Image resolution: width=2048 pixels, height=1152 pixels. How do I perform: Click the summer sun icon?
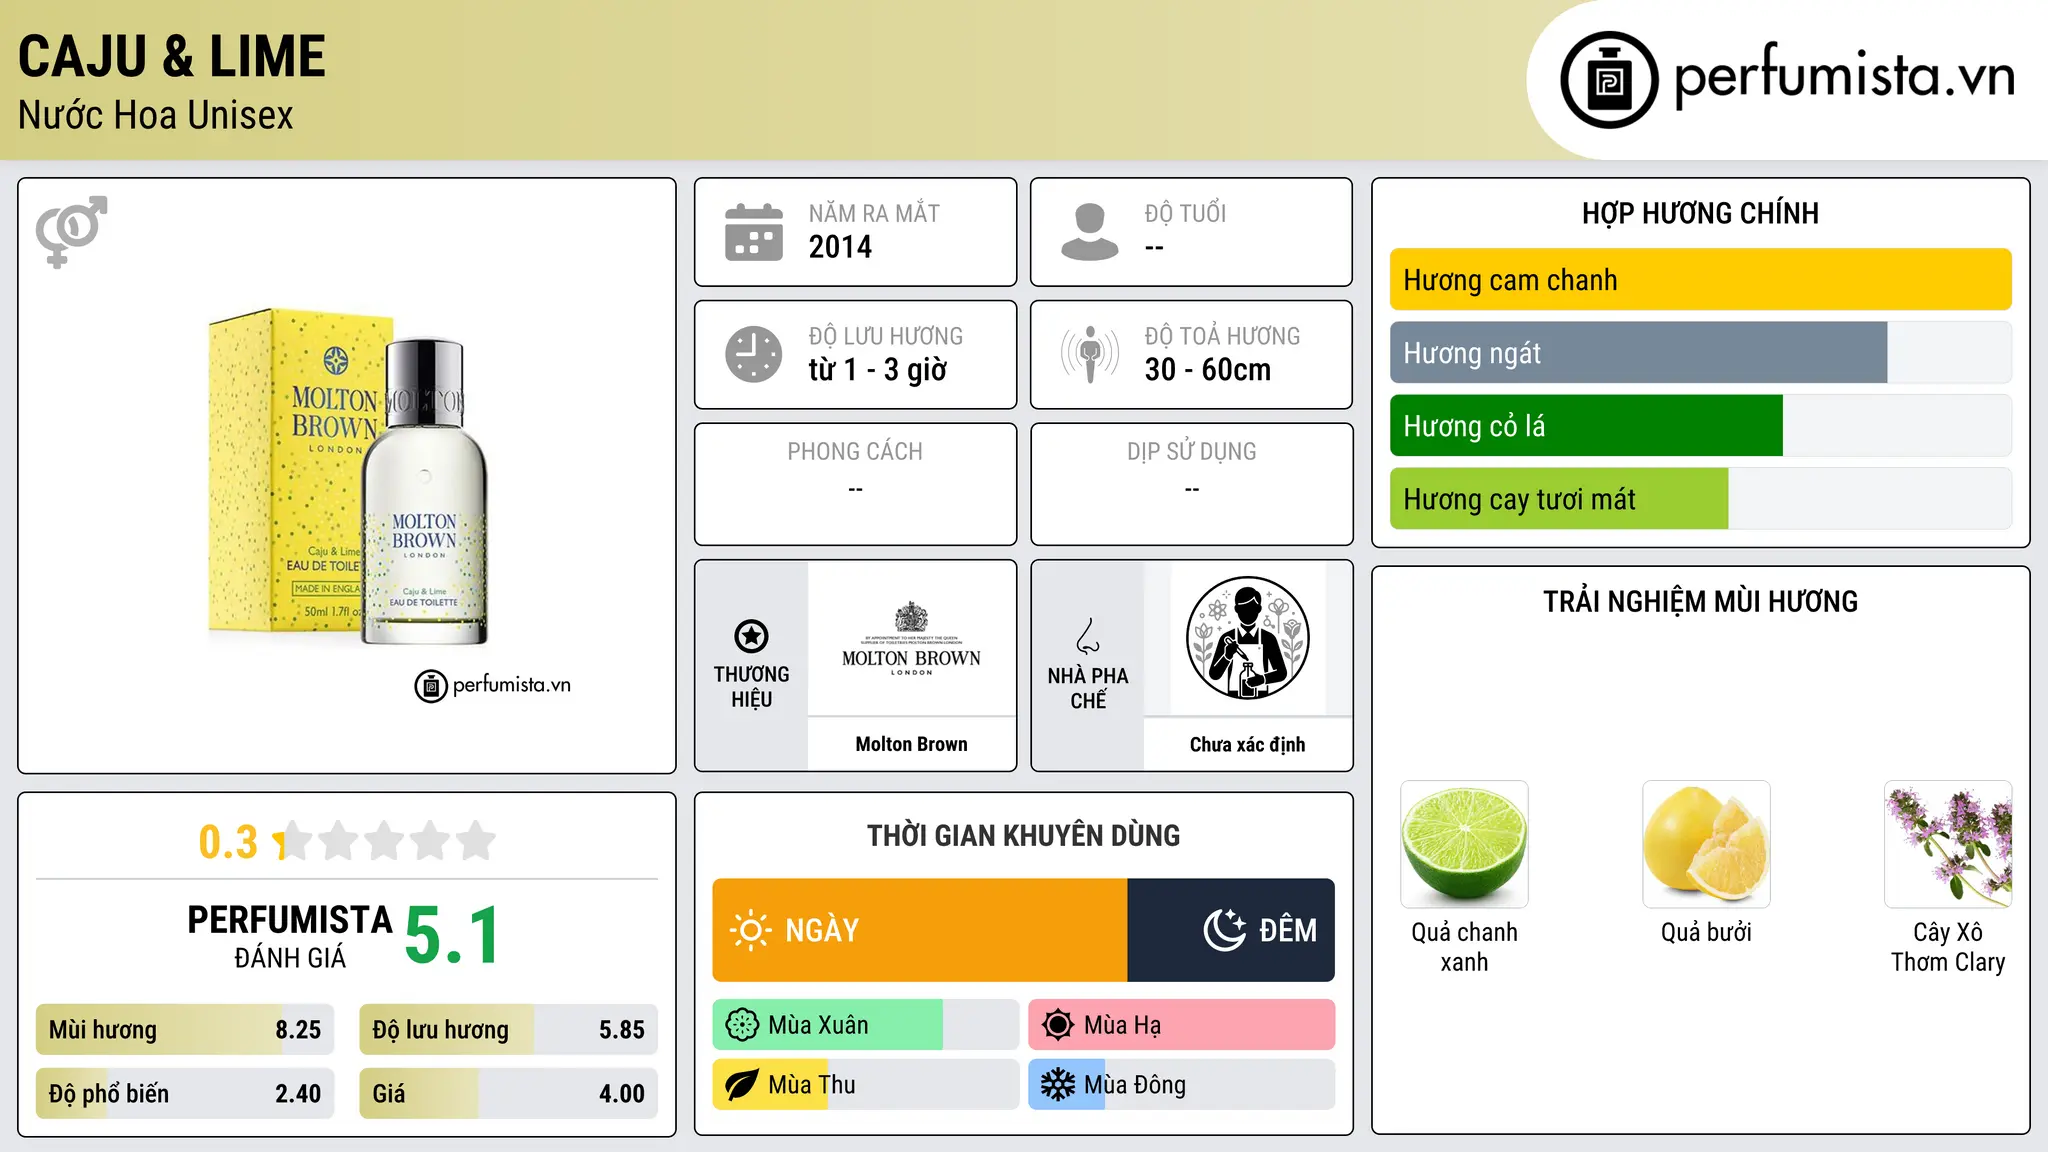tap(1058, 1025)
